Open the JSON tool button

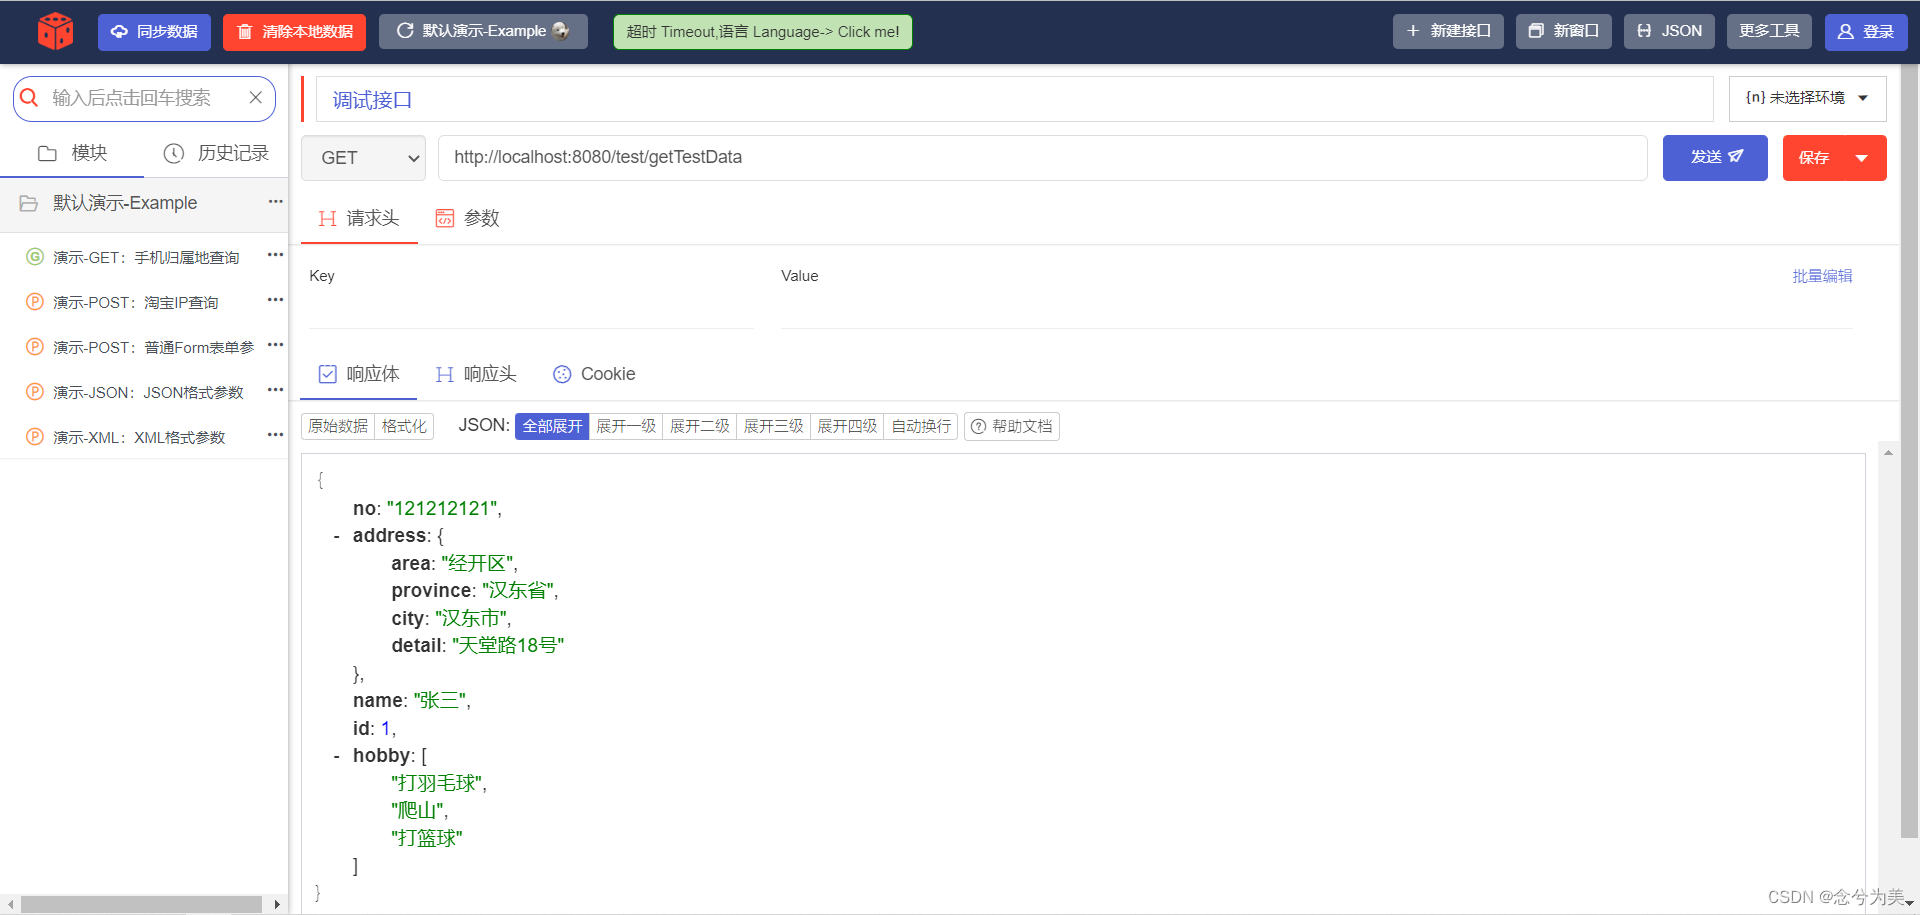1669,32
